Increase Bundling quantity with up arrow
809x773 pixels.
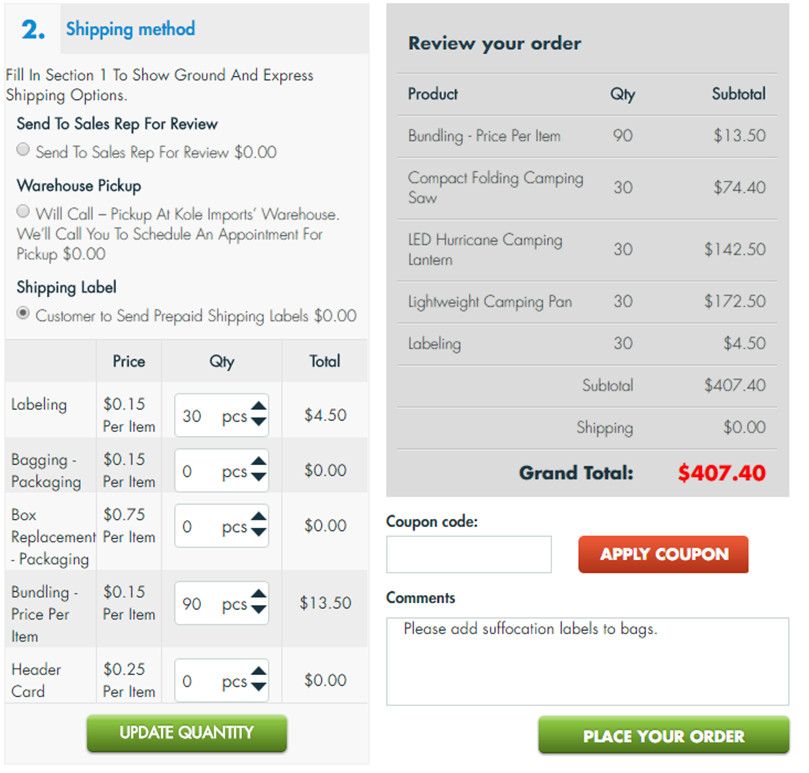point(258,594)
